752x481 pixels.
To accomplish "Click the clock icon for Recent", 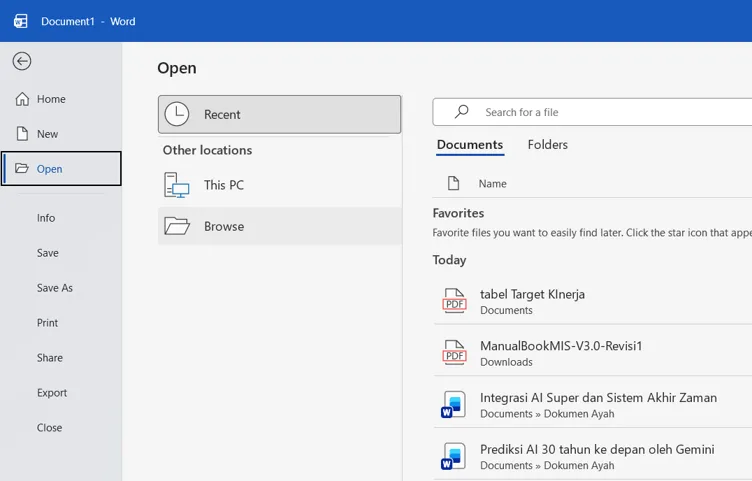I will coord(177,114).
